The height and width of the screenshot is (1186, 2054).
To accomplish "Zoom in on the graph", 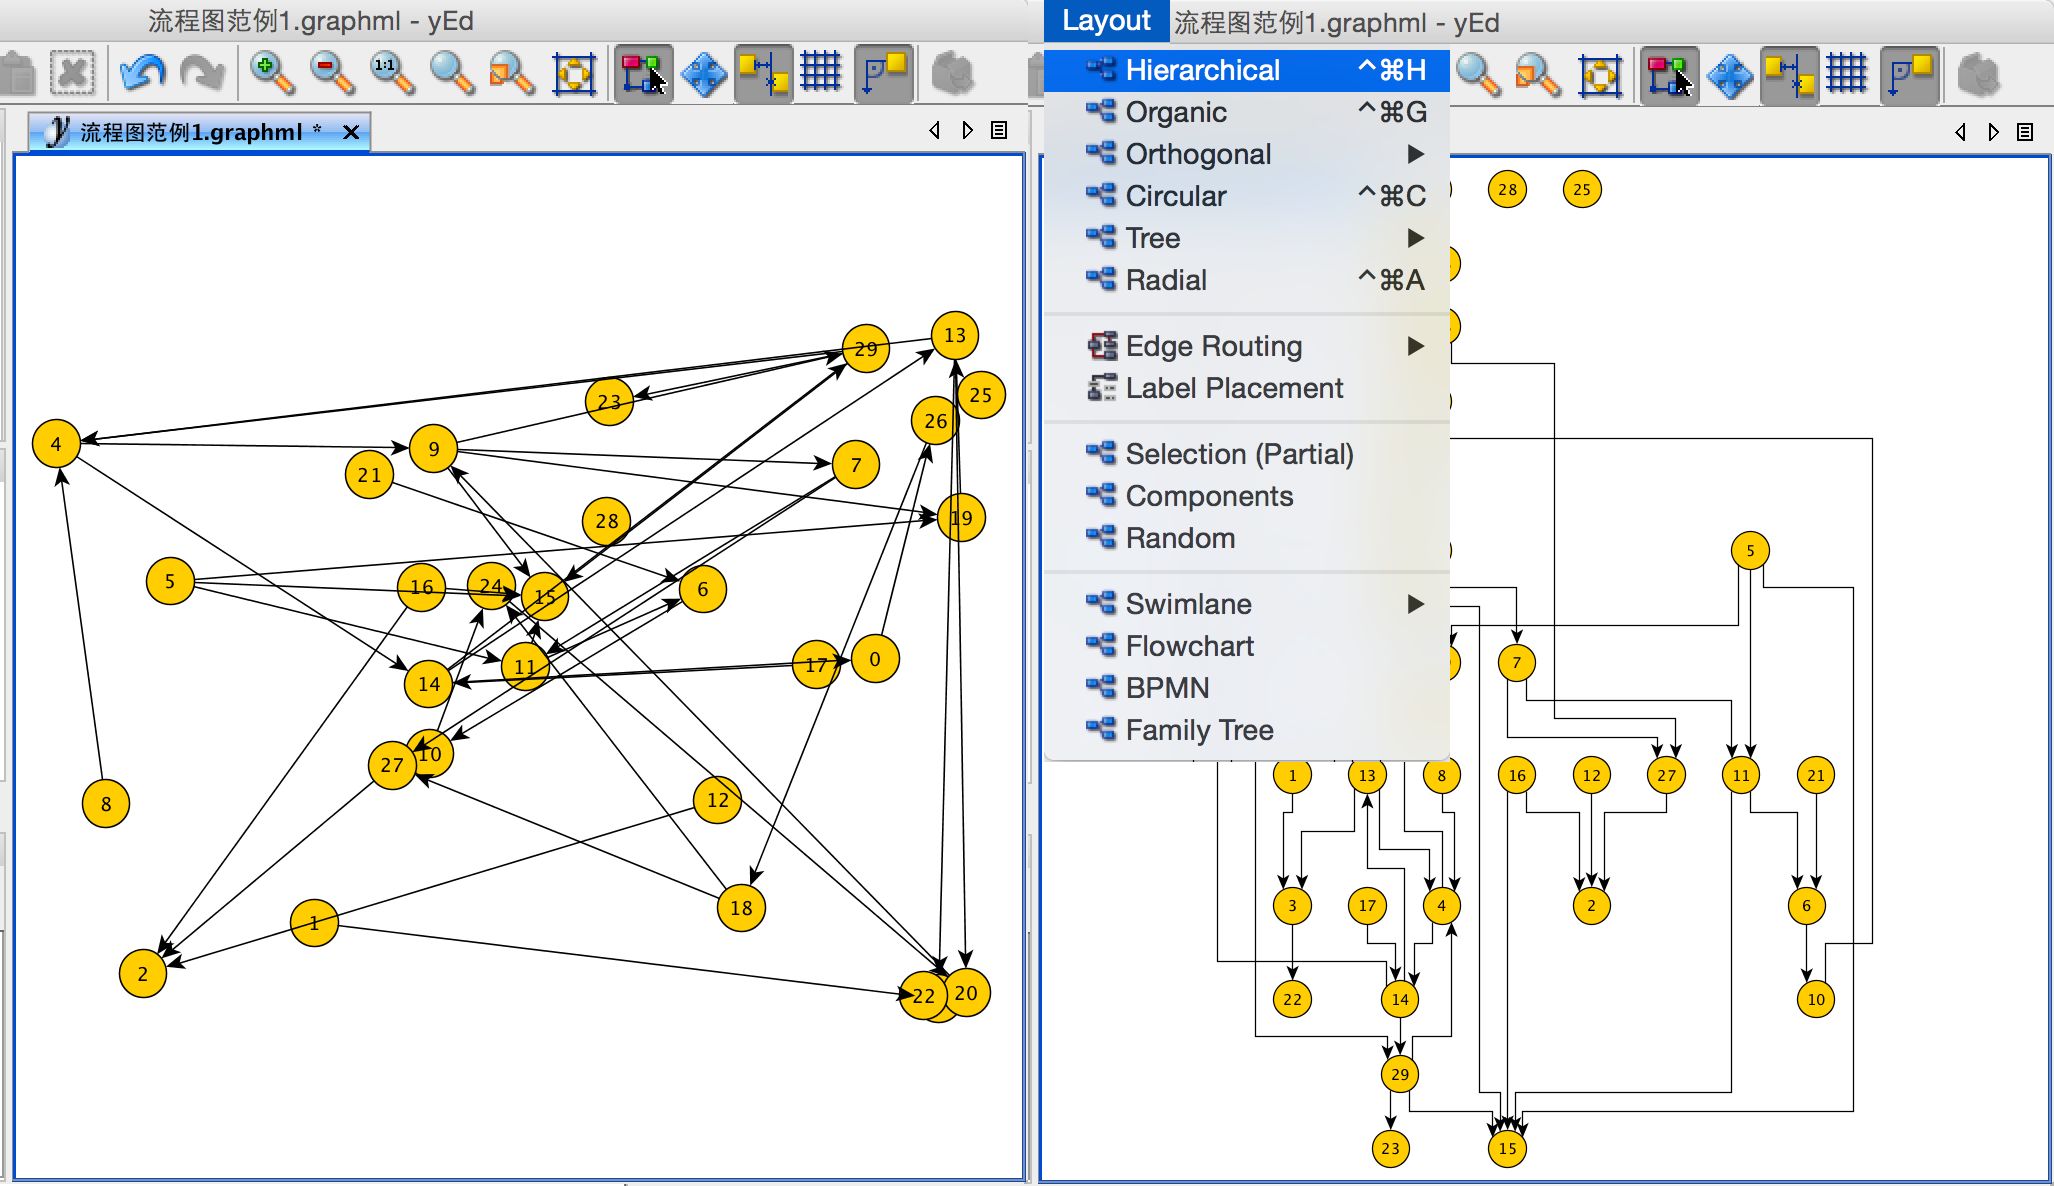I will point(272,71).
